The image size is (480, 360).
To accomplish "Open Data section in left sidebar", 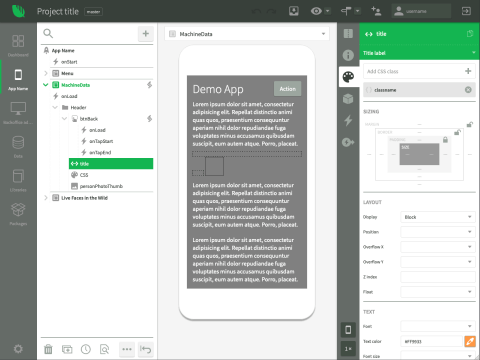I will point(18,146).
